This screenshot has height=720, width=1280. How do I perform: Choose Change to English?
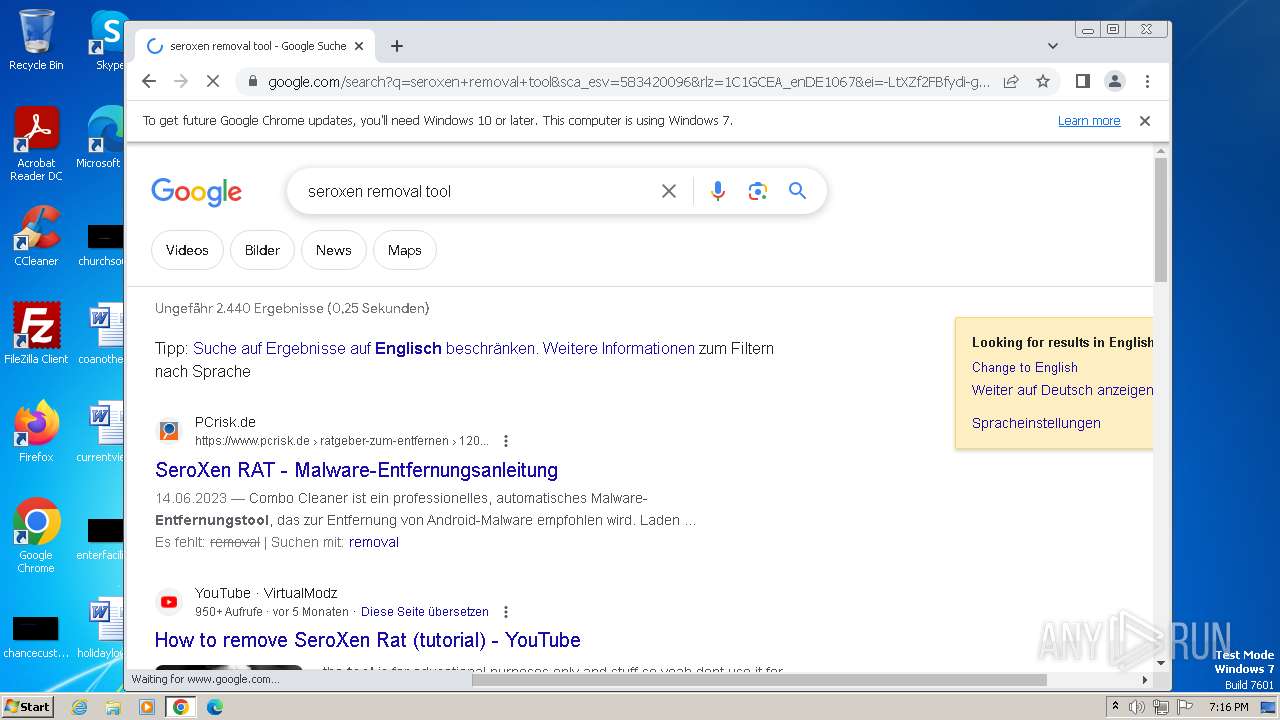pyautogui.click(x=1025, y=367)
